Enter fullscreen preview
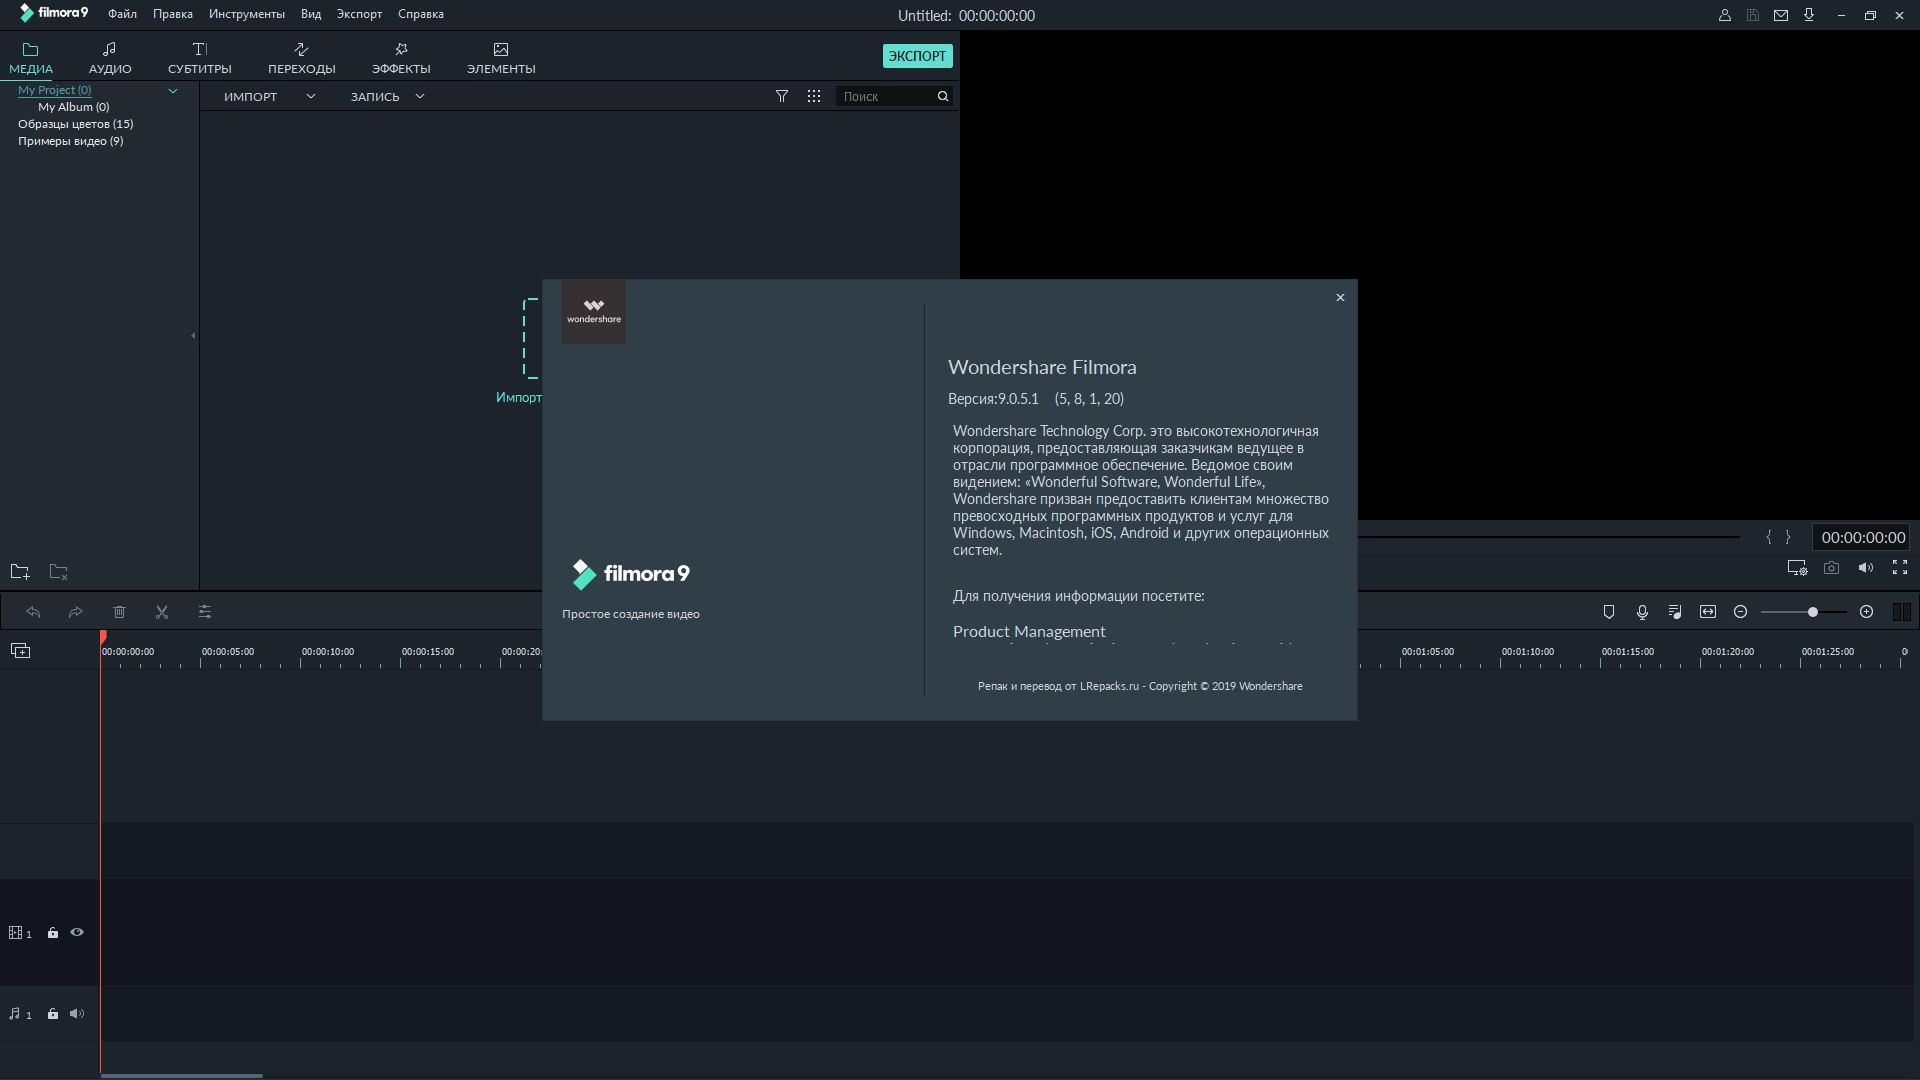The width and height of the screenshot is (1920, 1080). (1900, 568)
